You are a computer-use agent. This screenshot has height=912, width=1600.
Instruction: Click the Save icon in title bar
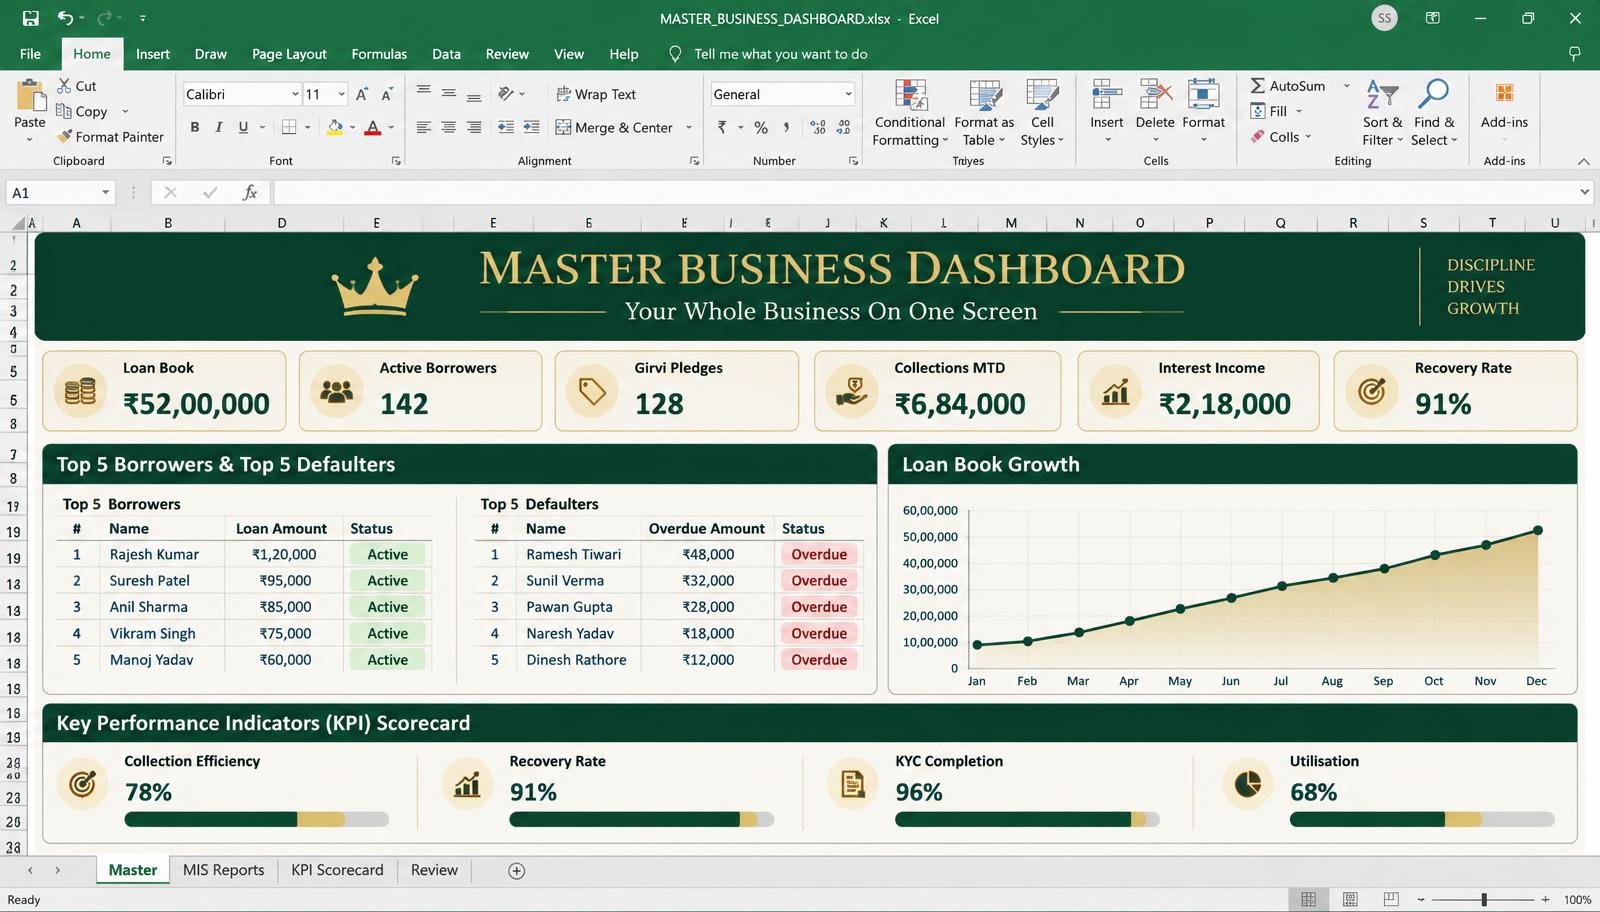30,18
